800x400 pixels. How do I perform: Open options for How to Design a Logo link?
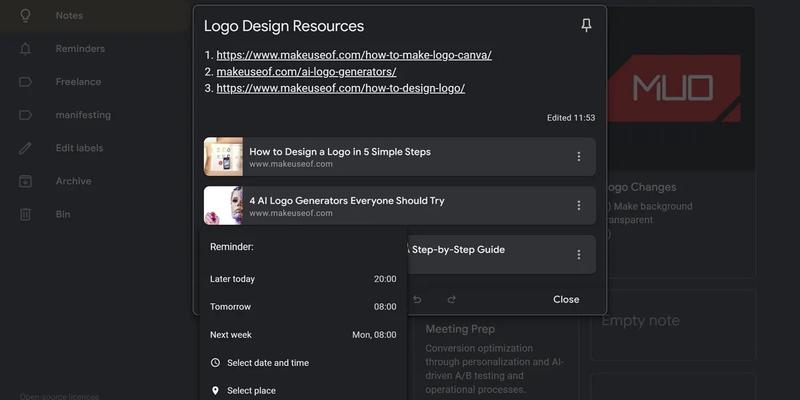pyautogui.click(x=578, y=157)
